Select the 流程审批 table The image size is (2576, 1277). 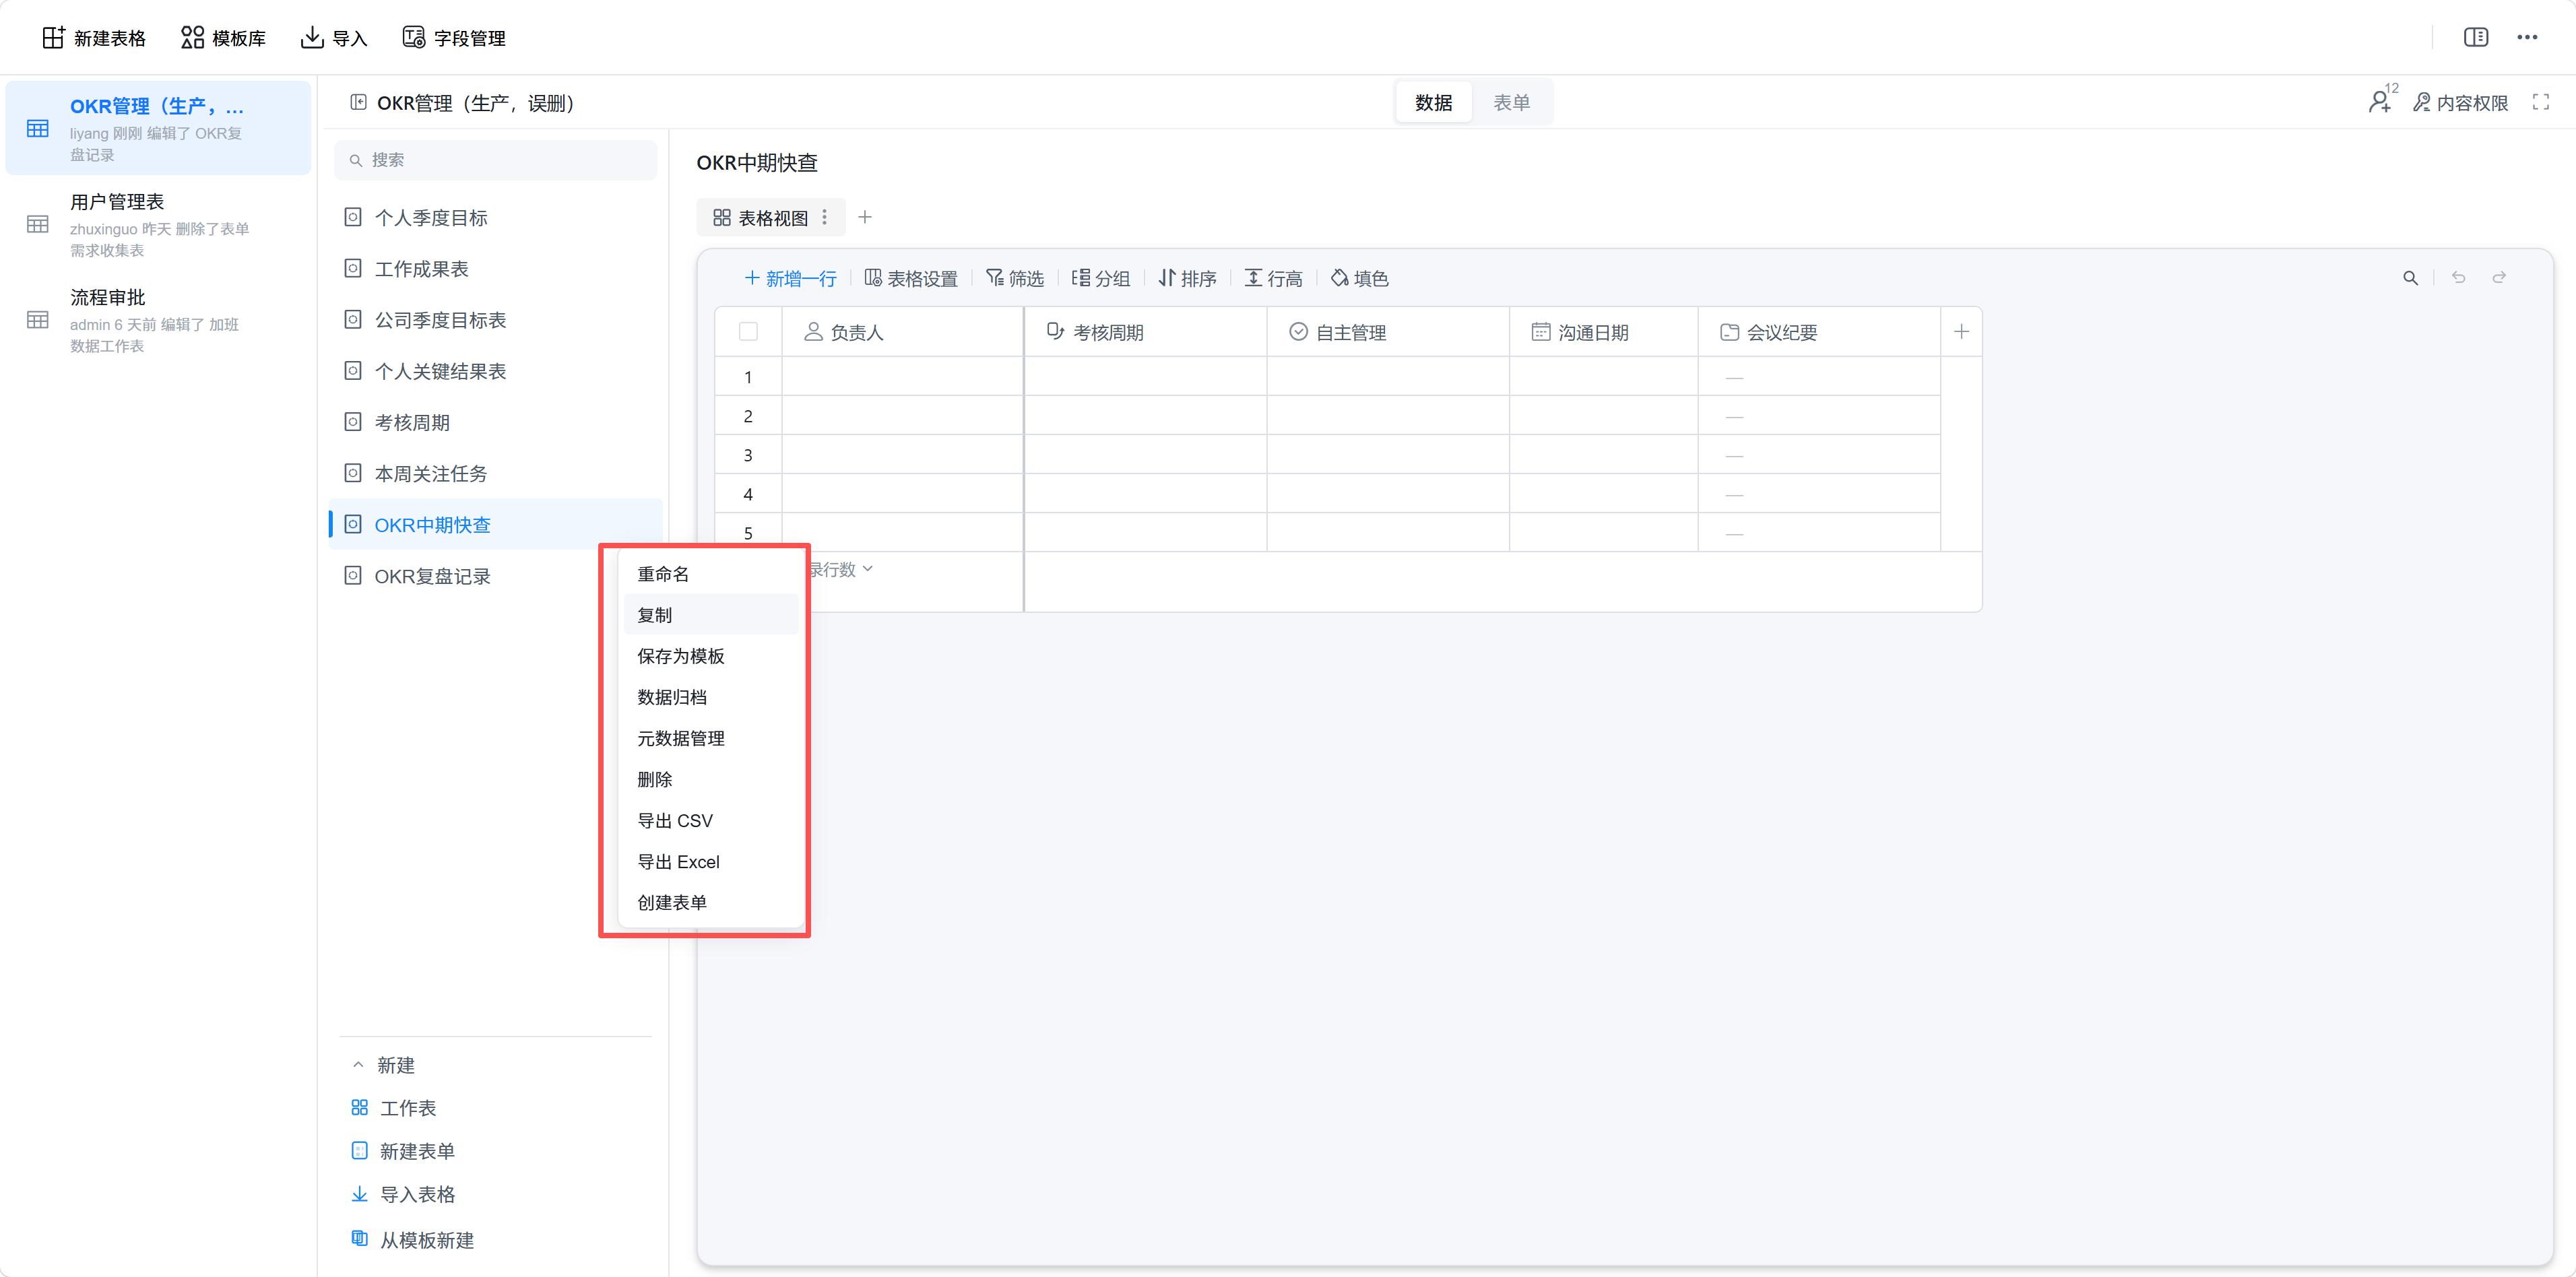click(158, 320)
